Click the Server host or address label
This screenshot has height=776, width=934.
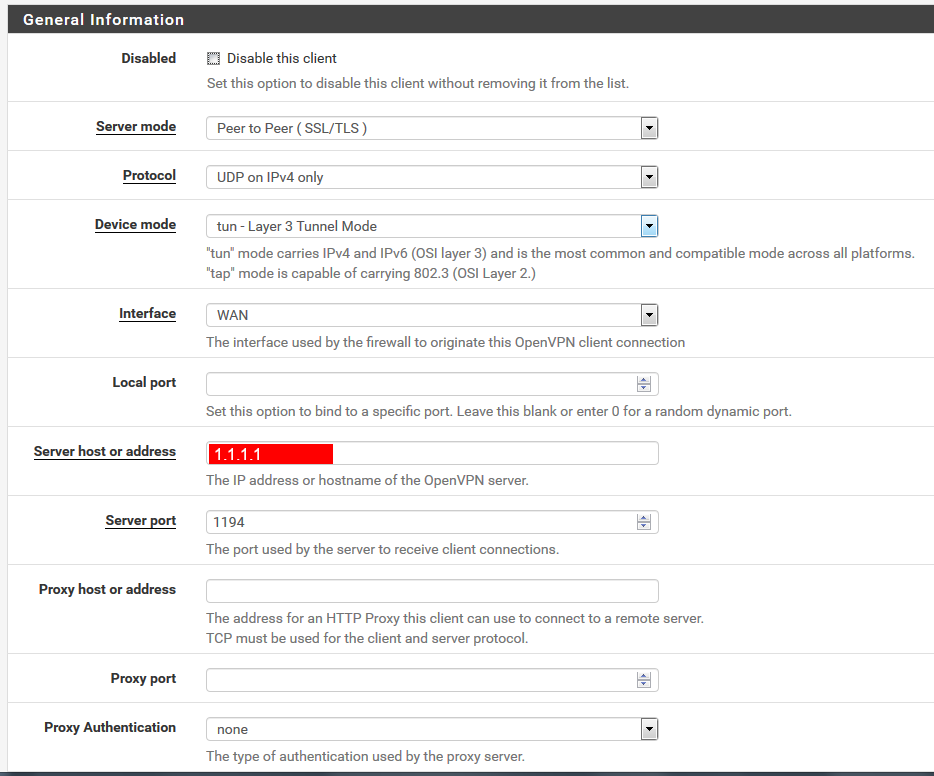pyautogui.click(x=105, y=452)
